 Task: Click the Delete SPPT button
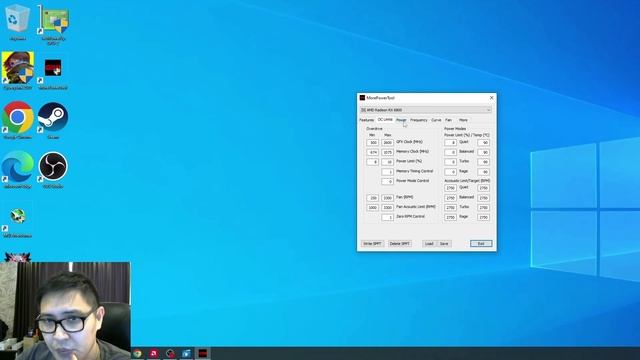[x=400, y=244]
